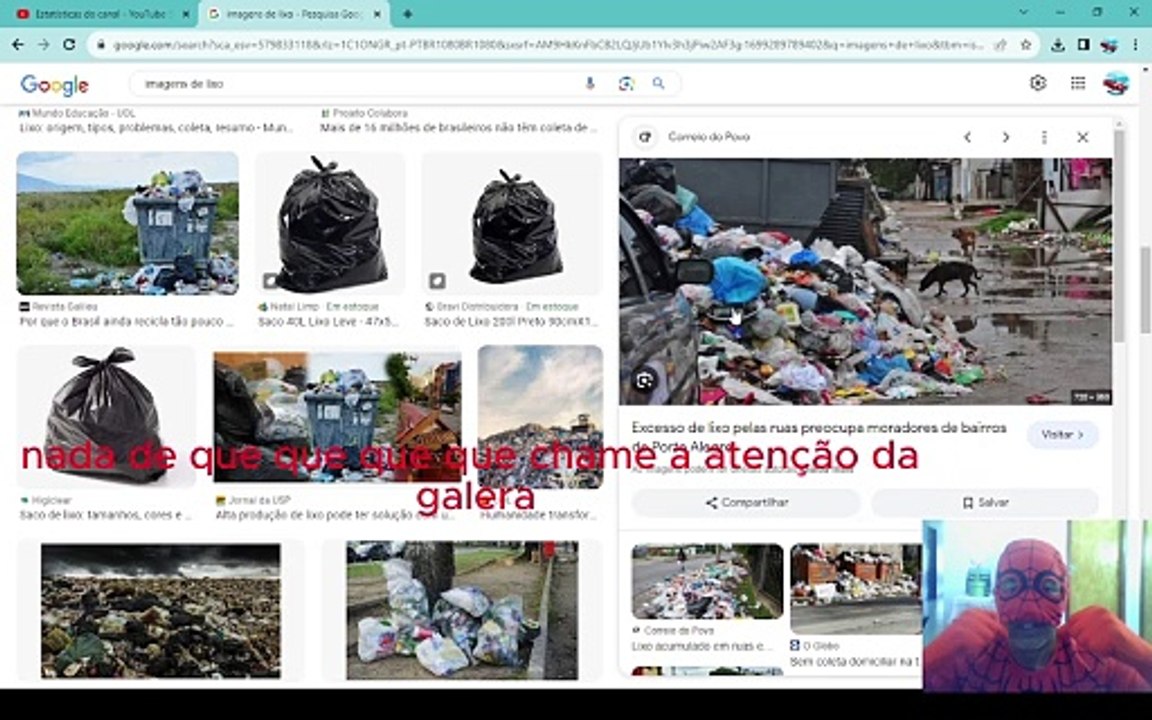This screenshot has width=1152, height=720.
Task: Open the Google account avatar
Action: 1116,83
